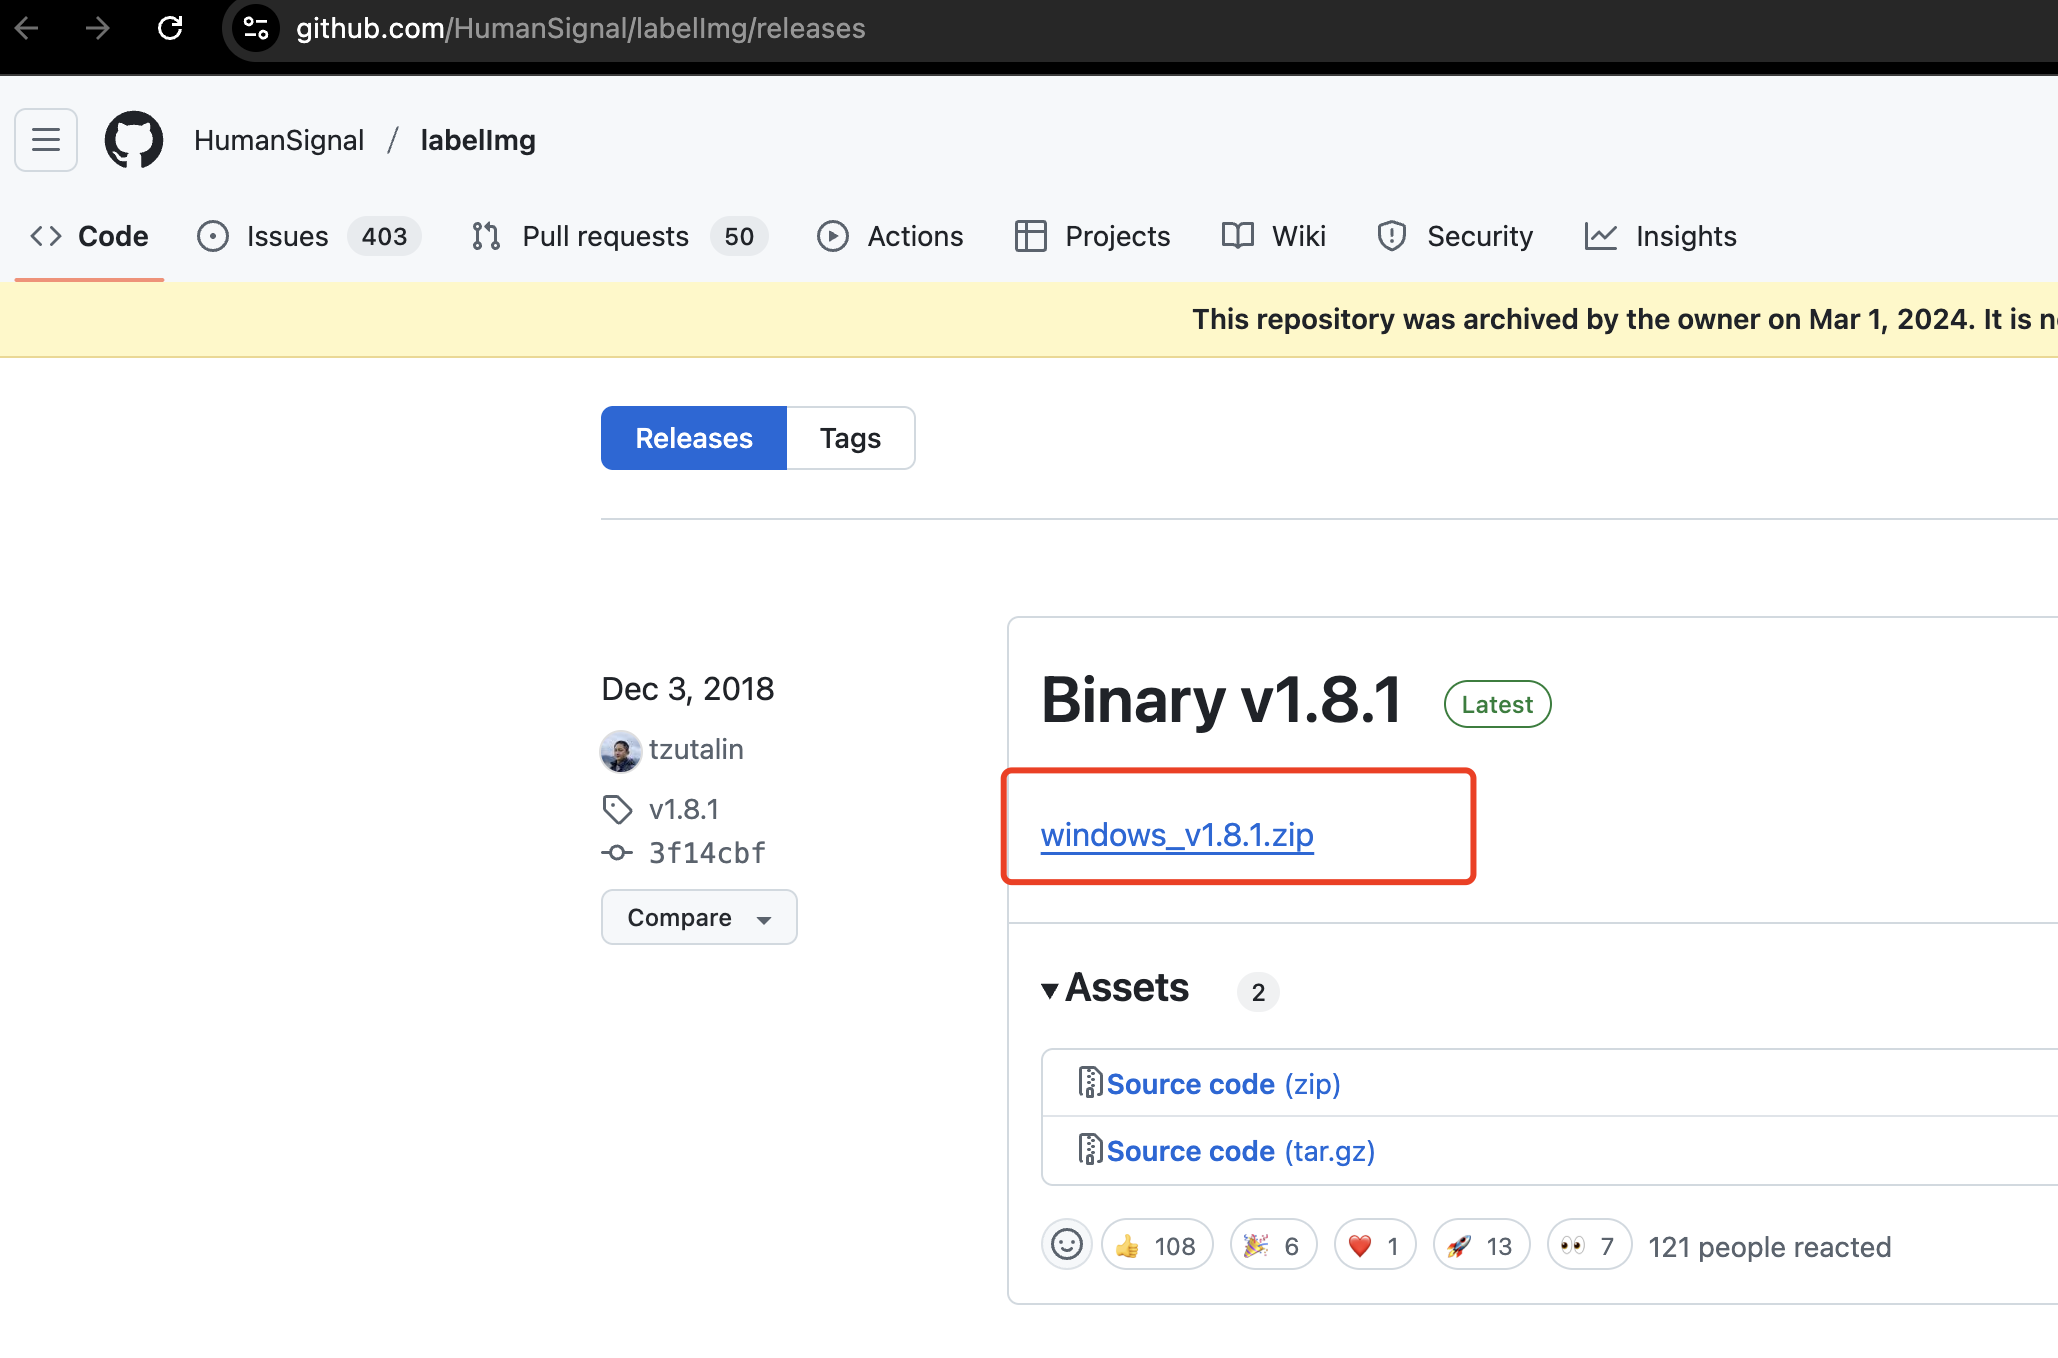
Task: Click the commit icon beside 3f14cbf
Action: [617, 853]
